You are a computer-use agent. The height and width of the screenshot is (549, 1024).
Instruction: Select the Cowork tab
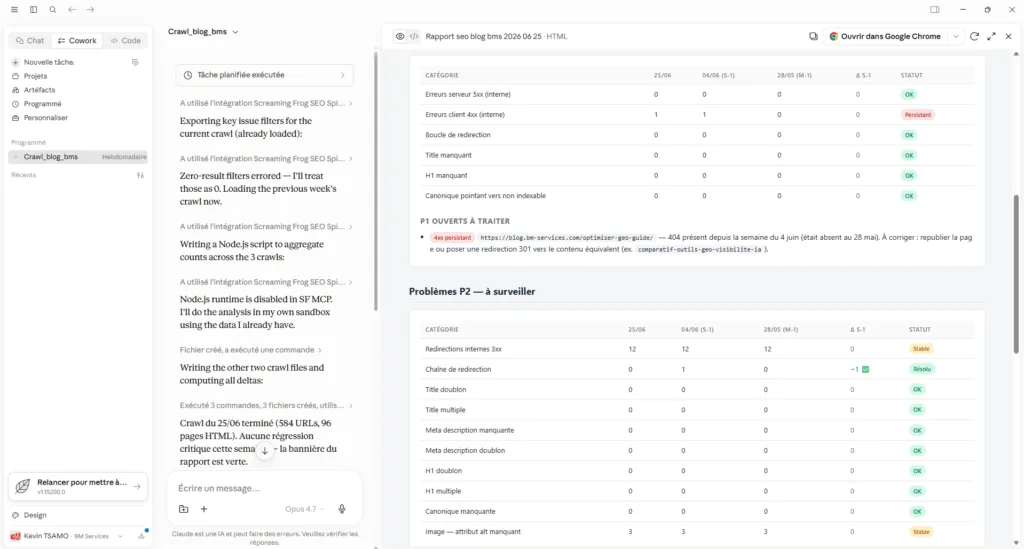[x=77, y=40]
